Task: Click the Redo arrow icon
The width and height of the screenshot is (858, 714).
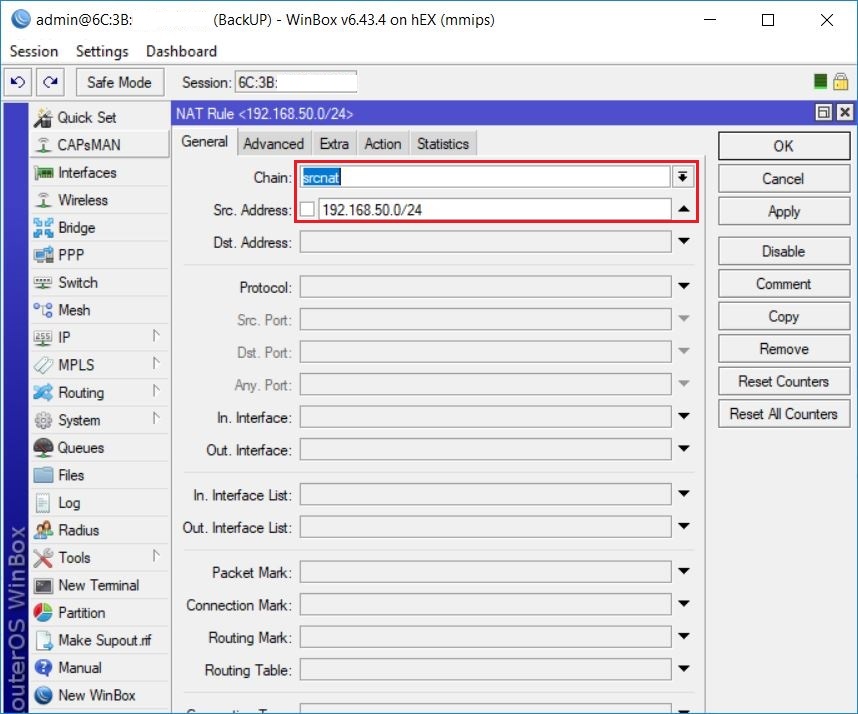Action: click(x=50, y=82)
